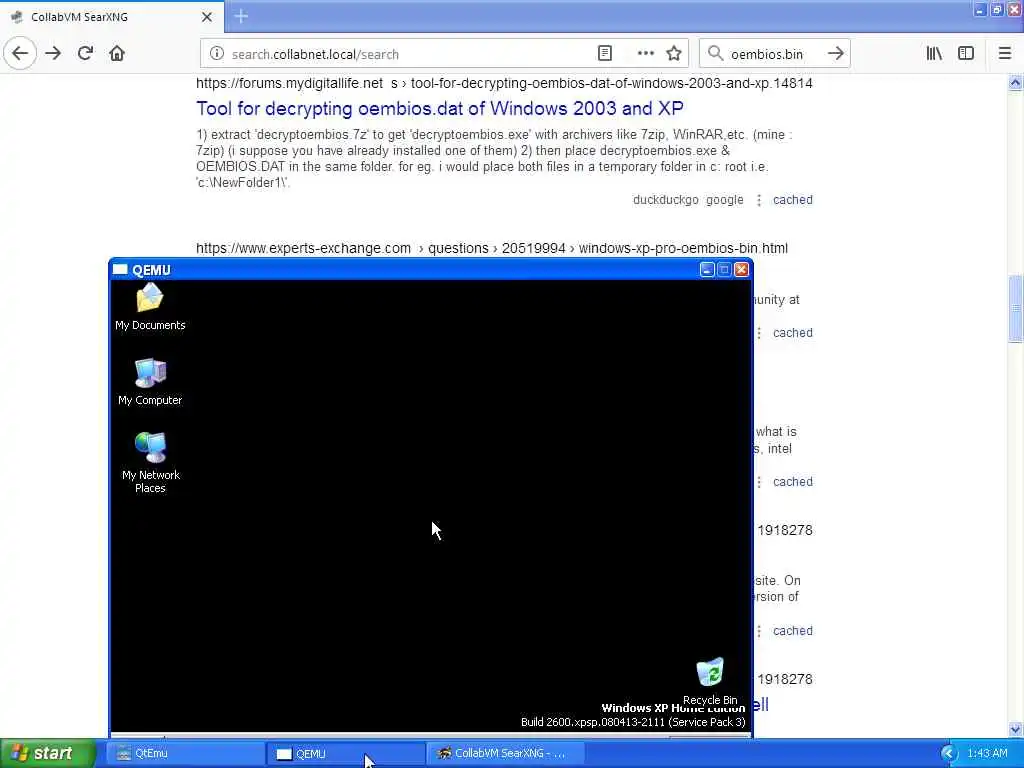The height and width of the screenshot is (768, 1024).
Task: Select My Computer icon in QEMU window
Action: coord(150,382)
